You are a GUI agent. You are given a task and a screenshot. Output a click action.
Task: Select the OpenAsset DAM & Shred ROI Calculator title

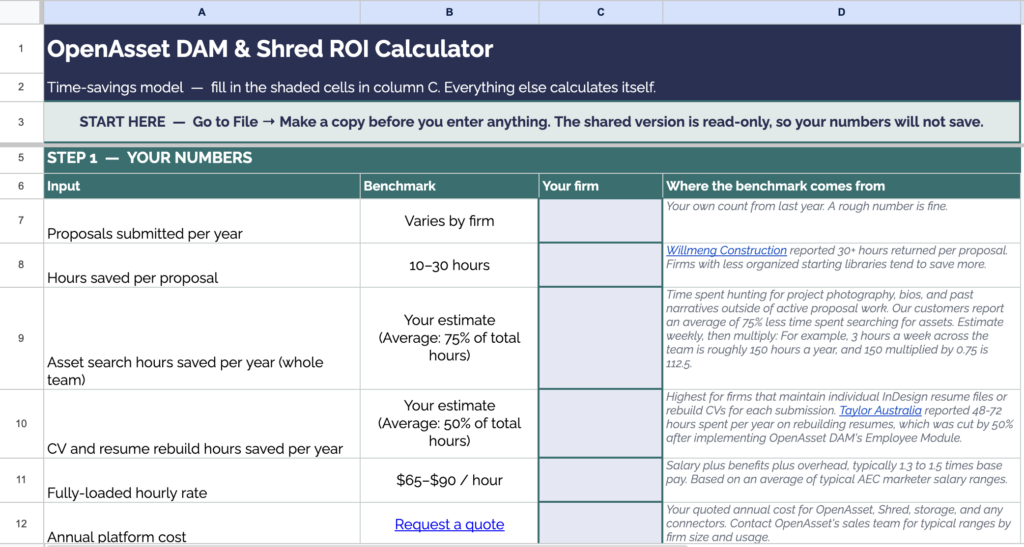[532, 48]
